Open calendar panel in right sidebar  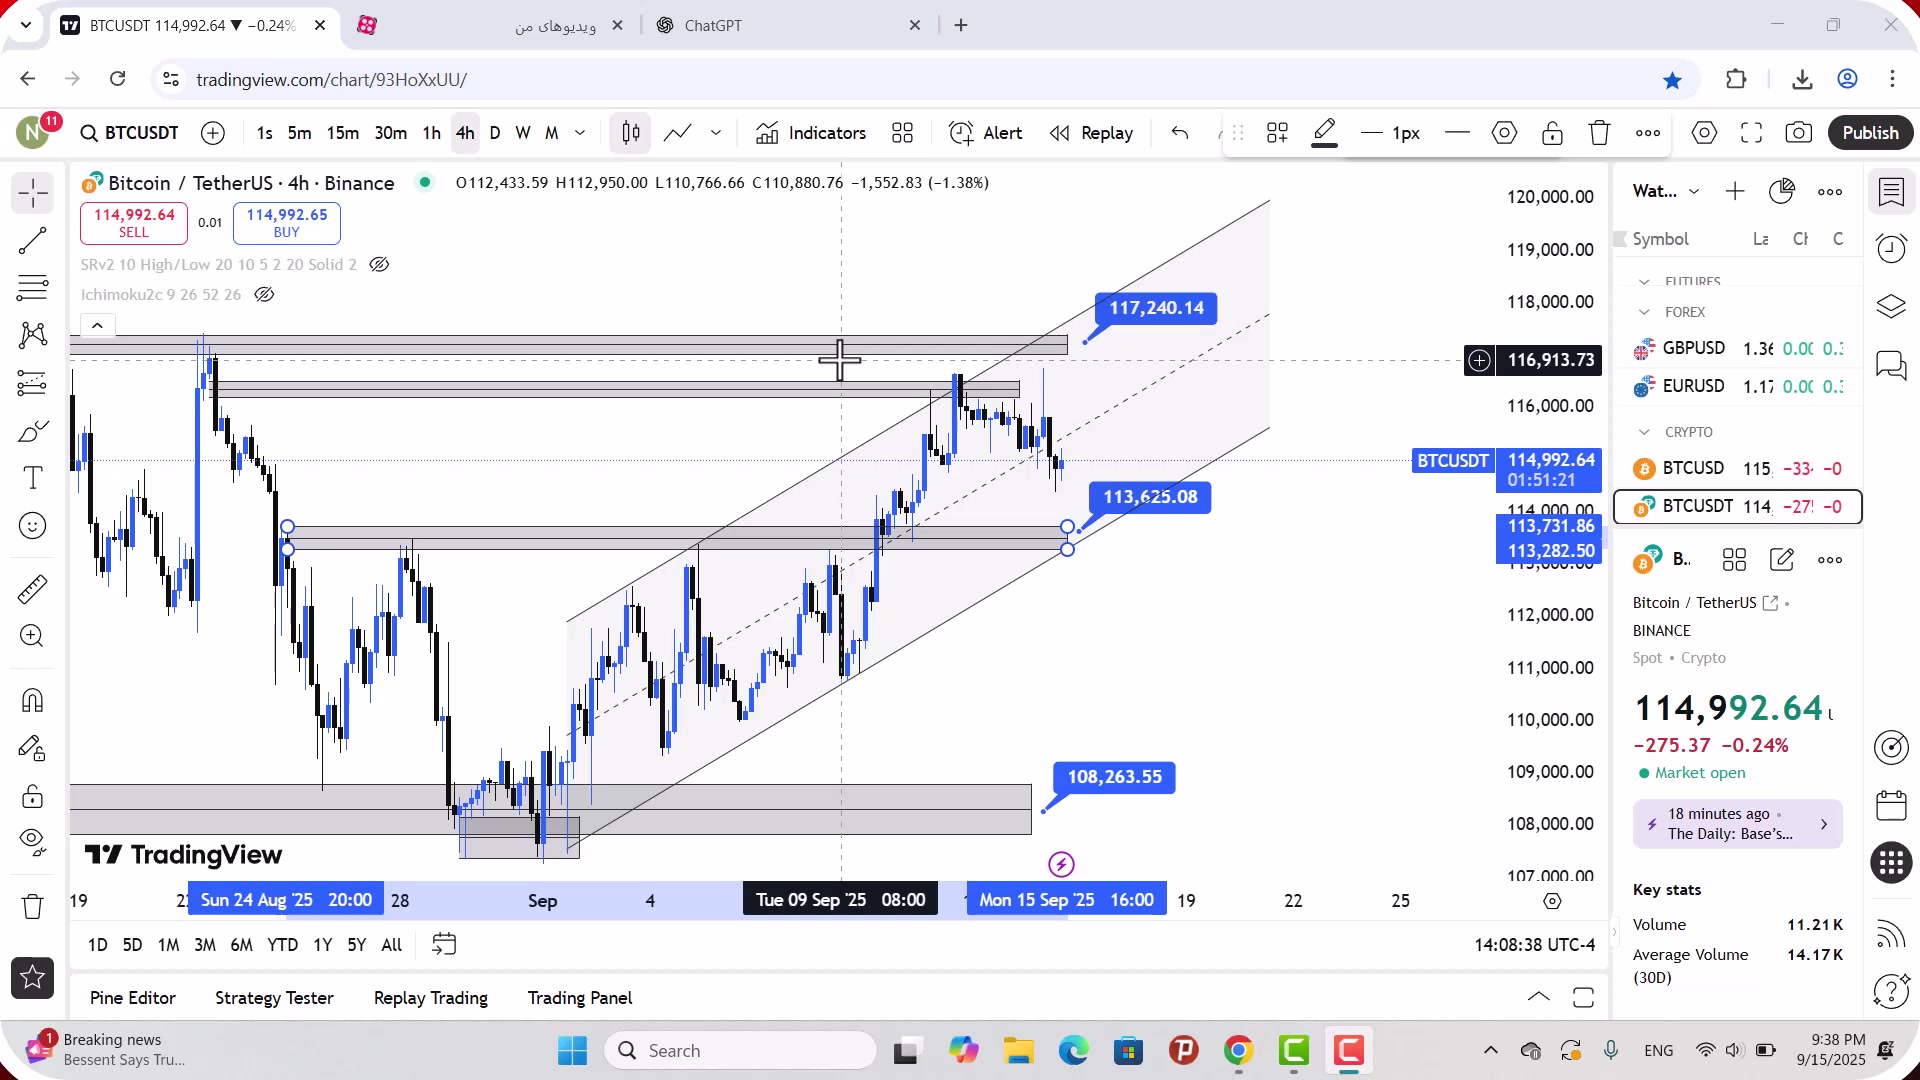coord(1891,805)
